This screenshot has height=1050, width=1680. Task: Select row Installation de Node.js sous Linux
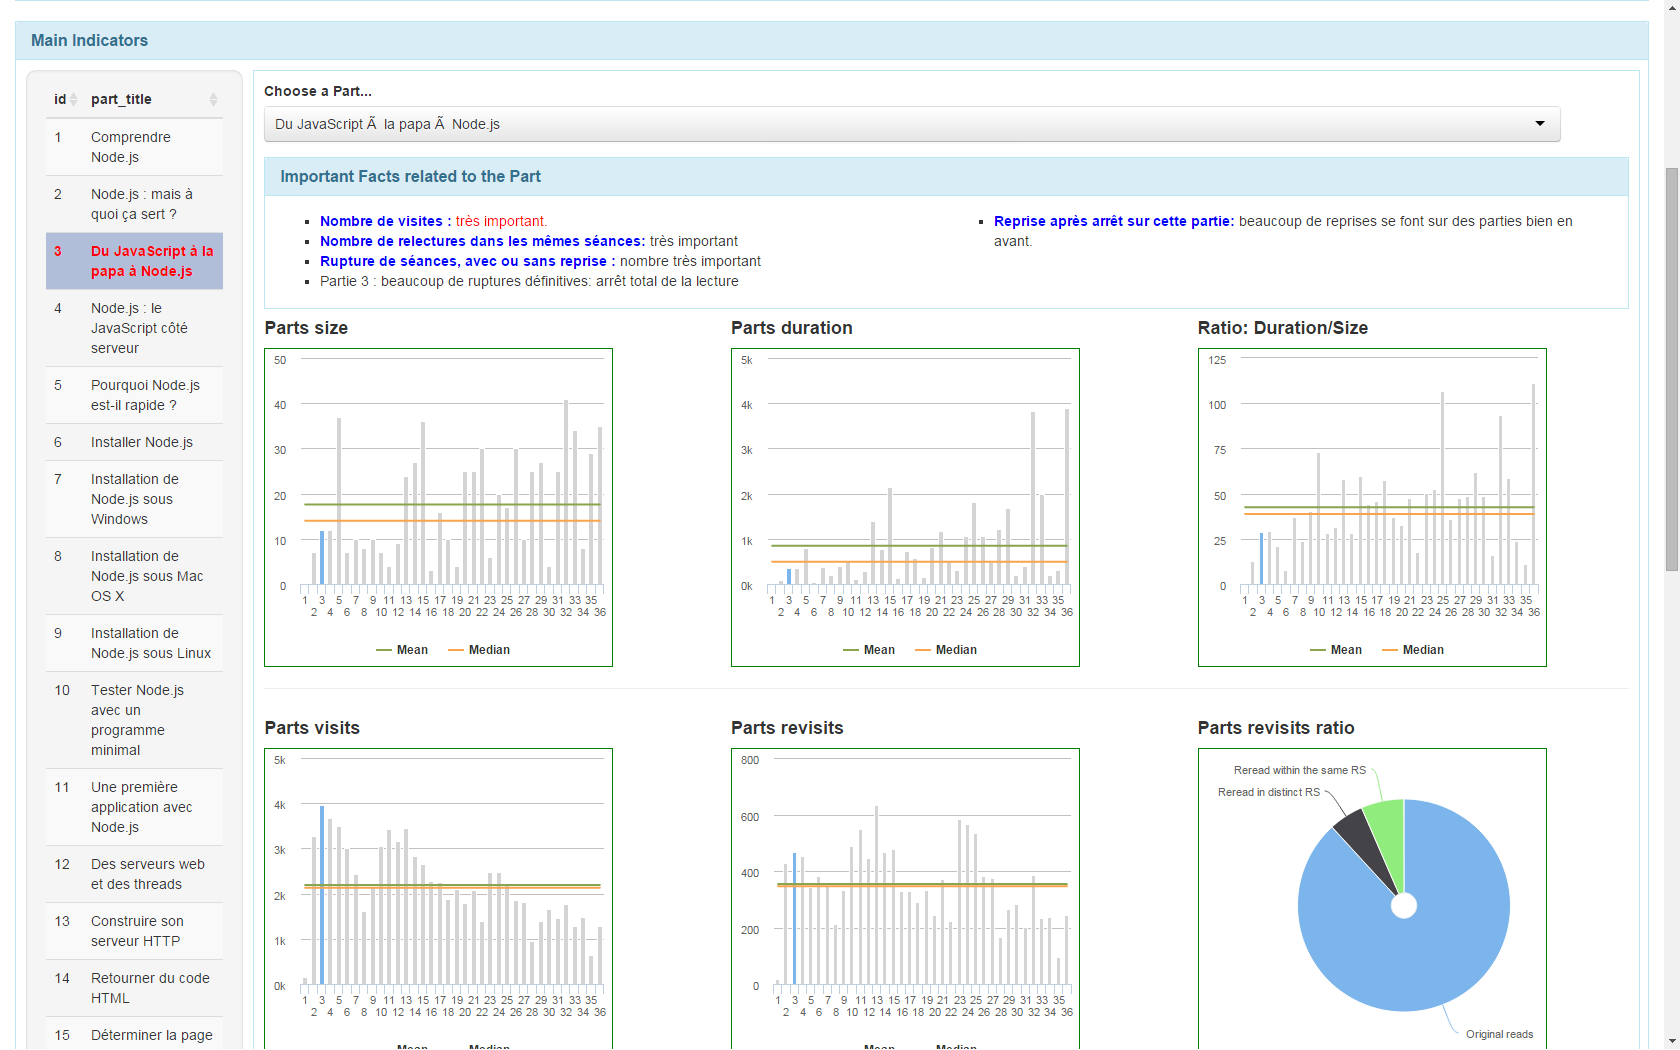[134, 643]
